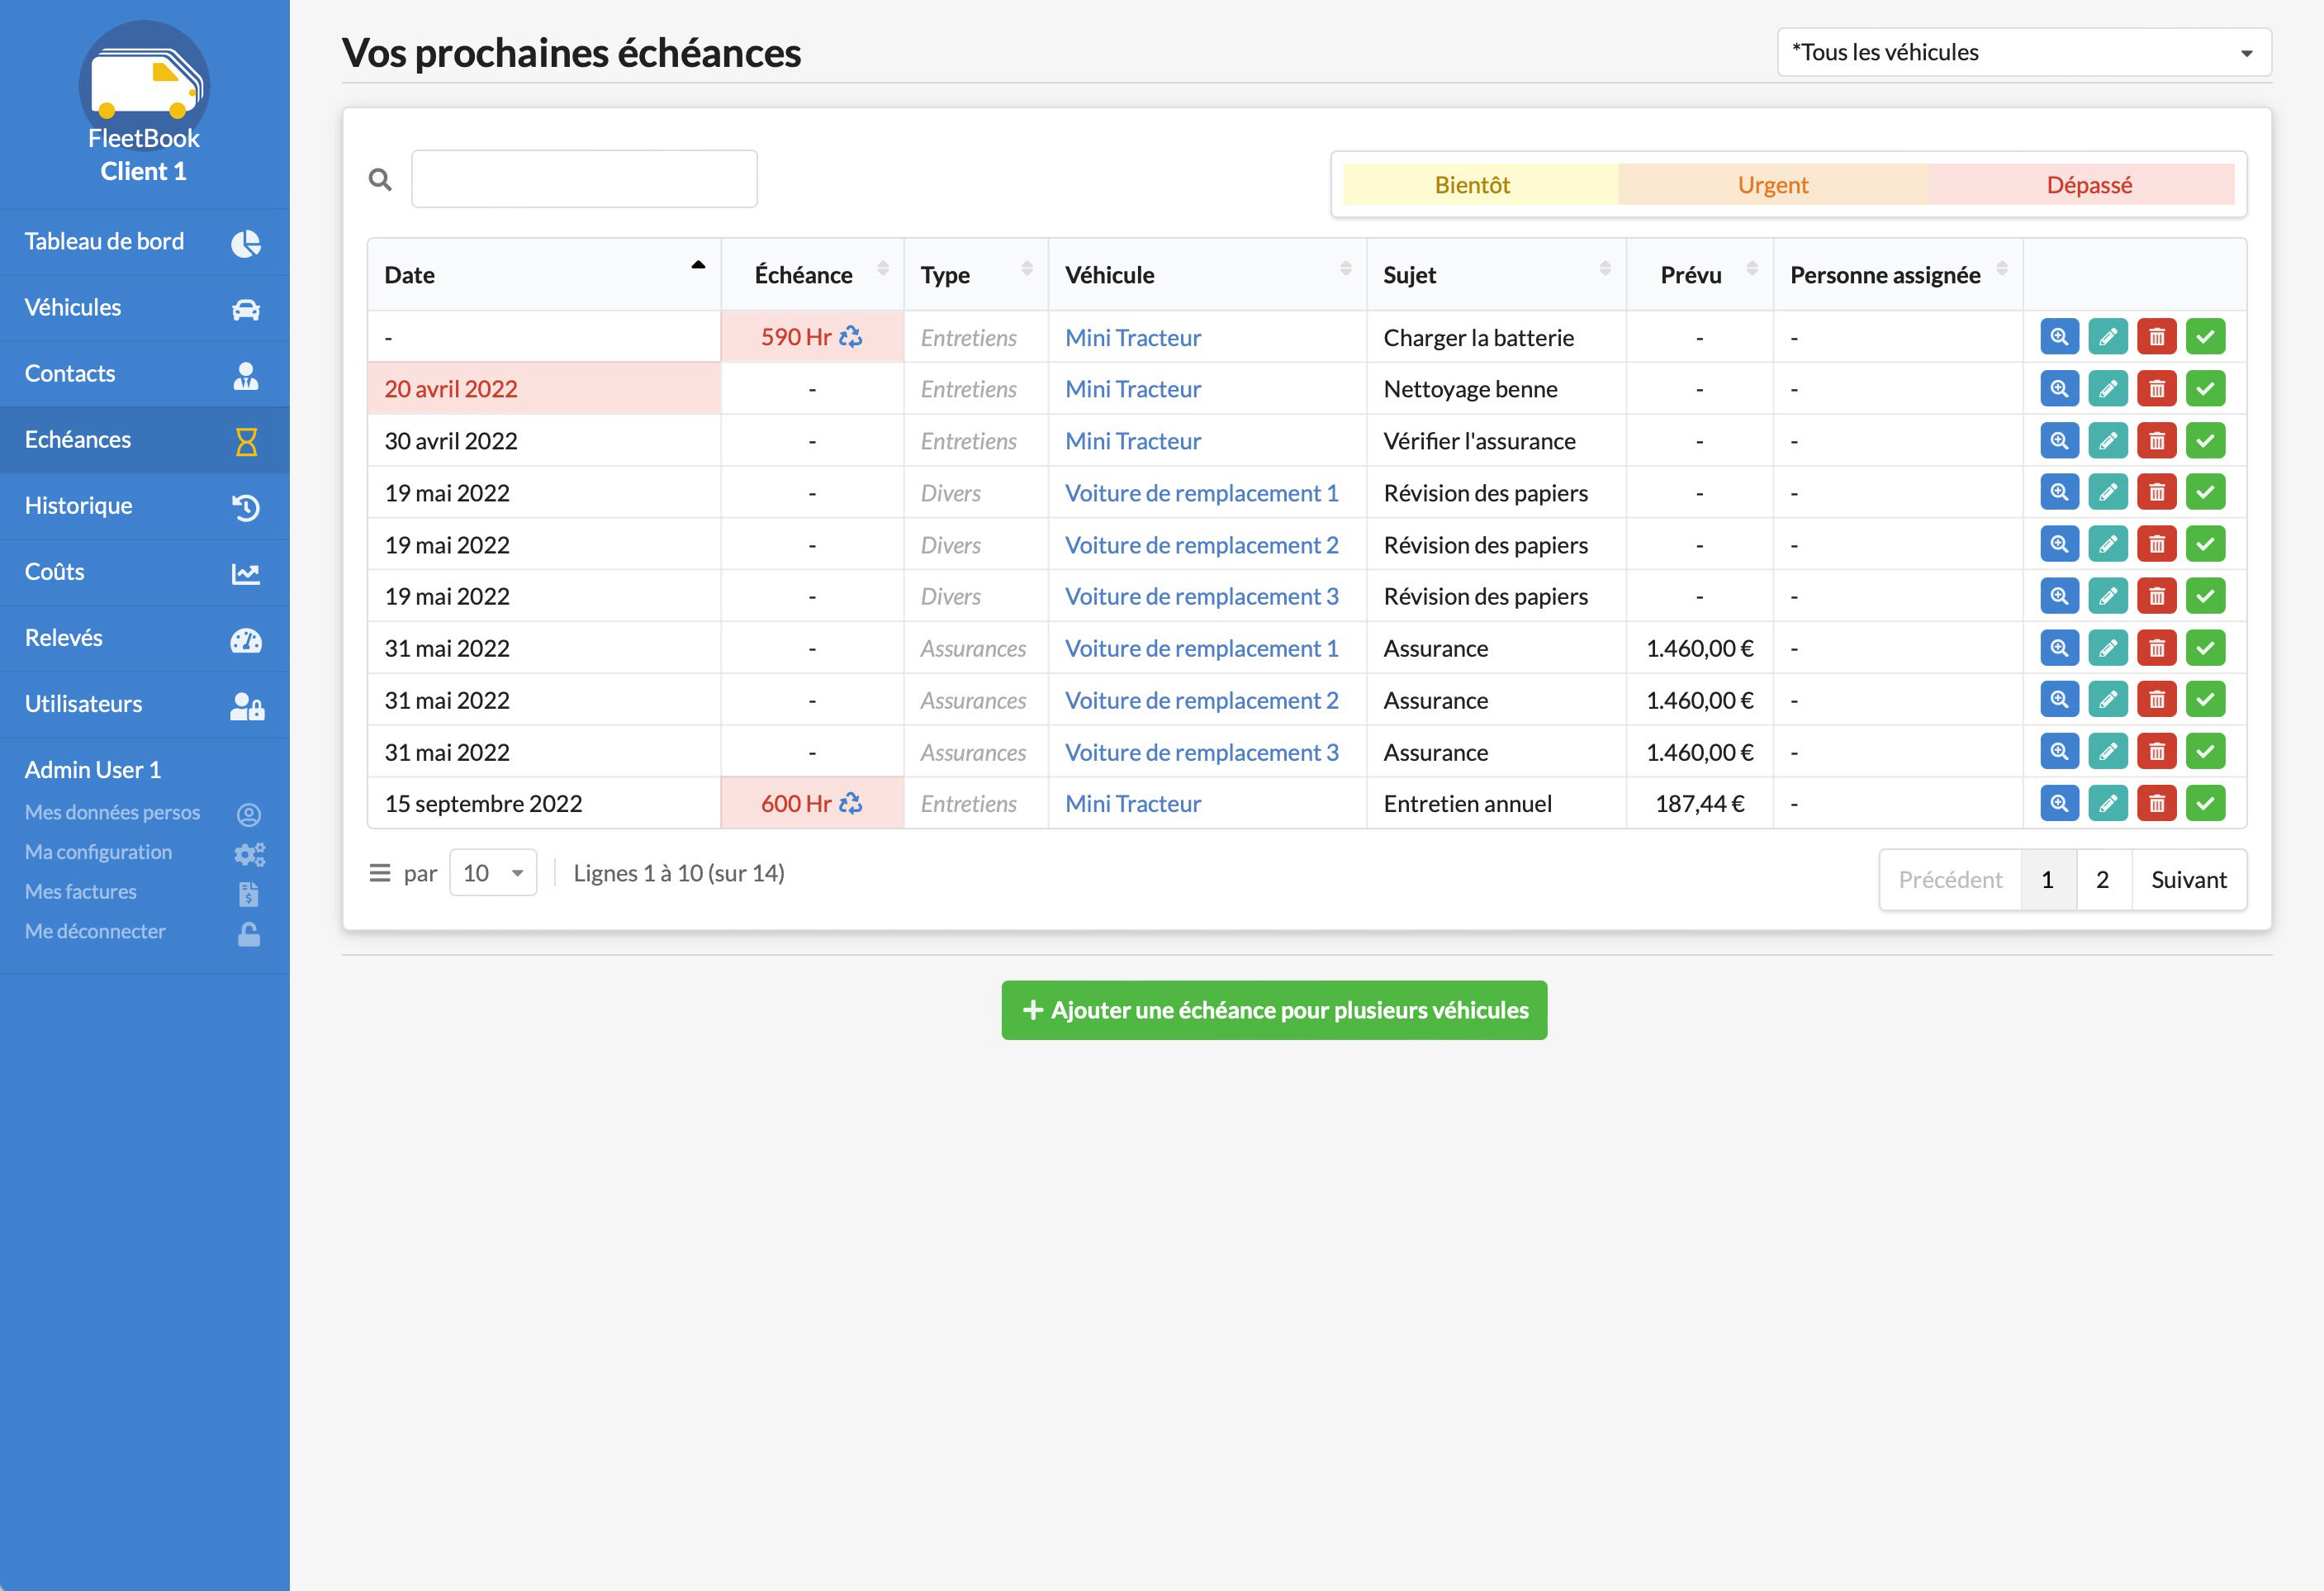Edit the Entretien annuel deadline
The width and height of the screenshot is (2324, 1591).
click(x=2108, y=803)
